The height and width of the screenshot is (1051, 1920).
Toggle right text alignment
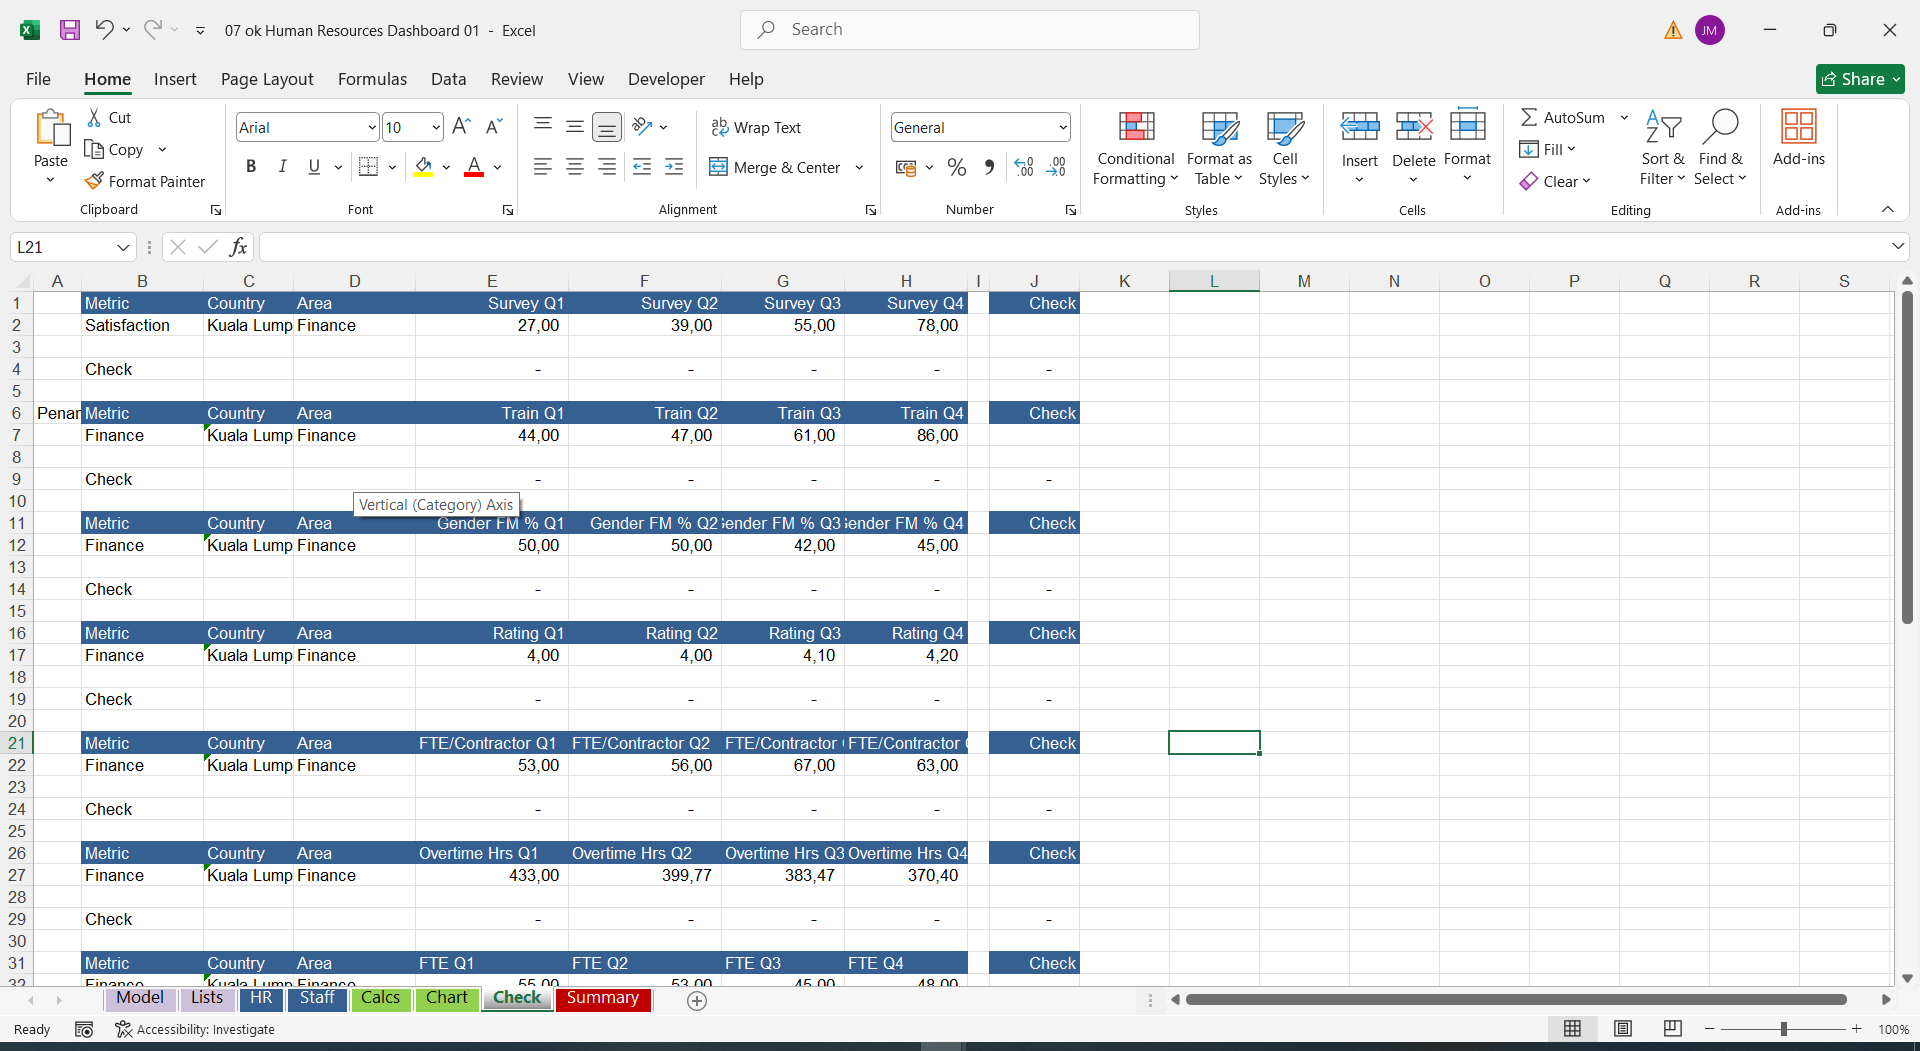pos(607,167)
